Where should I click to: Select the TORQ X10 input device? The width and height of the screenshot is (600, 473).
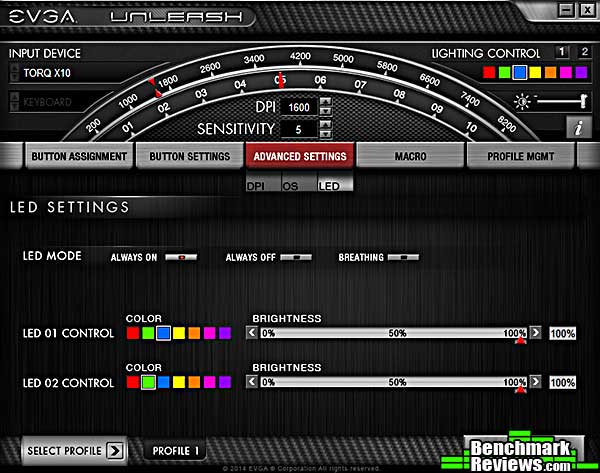[70, 73]
